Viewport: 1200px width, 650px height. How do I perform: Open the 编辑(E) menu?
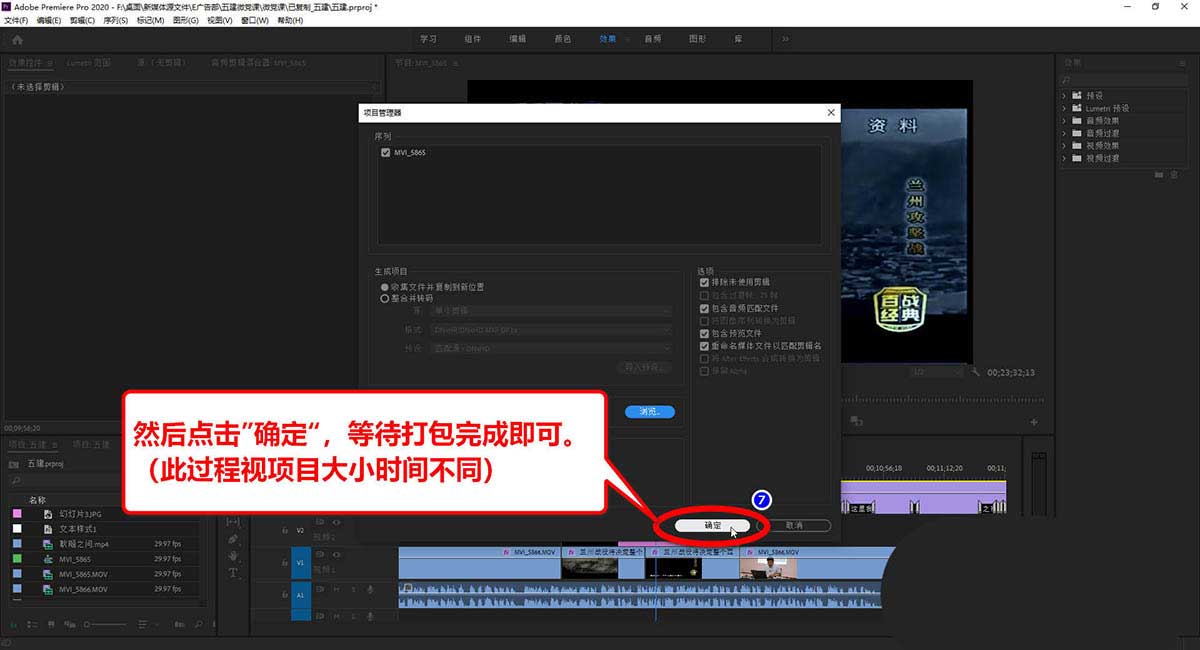49,20
